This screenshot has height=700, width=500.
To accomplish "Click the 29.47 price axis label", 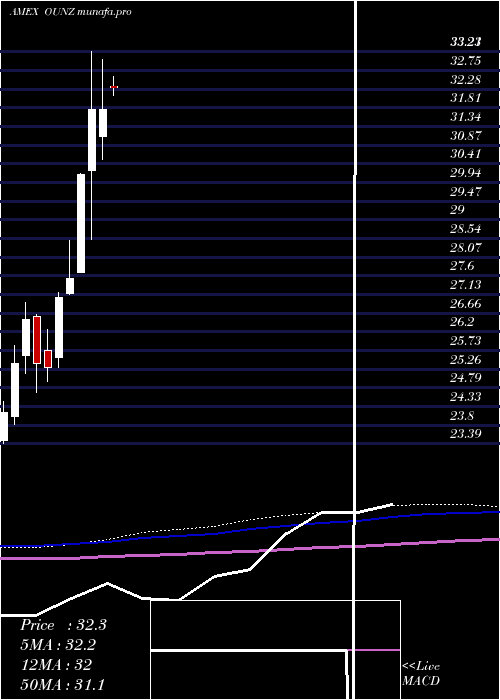I will coord(466,192).
